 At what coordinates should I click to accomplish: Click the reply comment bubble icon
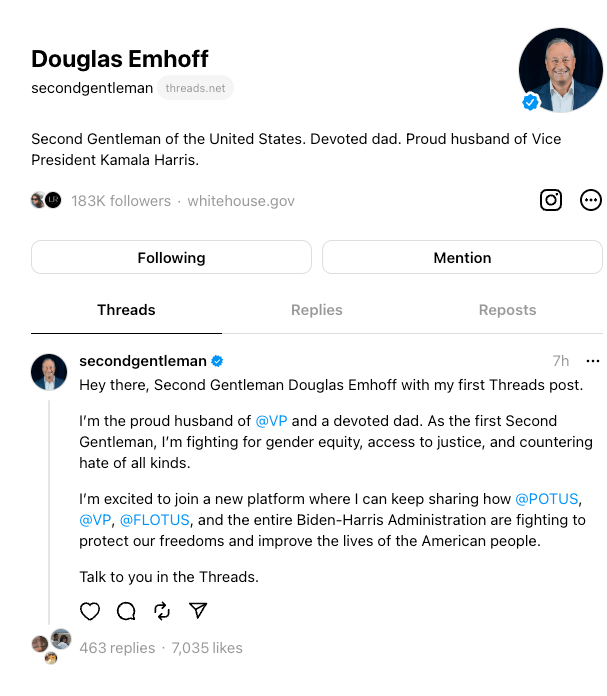click(x=126, y=611)
